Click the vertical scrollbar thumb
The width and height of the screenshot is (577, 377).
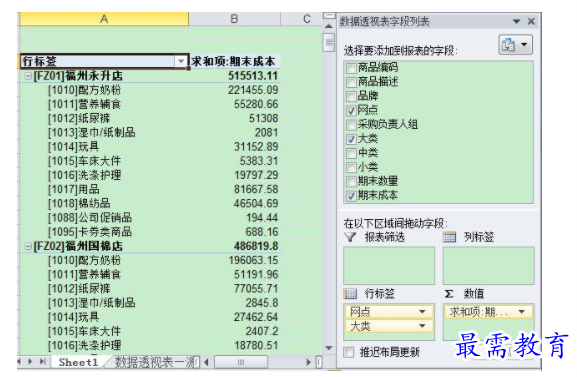click(x=329, y=42)
